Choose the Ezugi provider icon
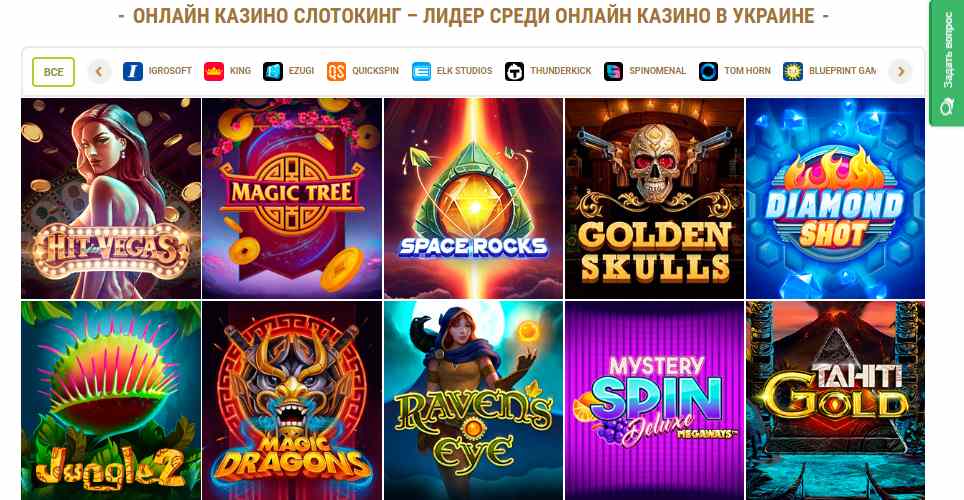 pos(273,71)
